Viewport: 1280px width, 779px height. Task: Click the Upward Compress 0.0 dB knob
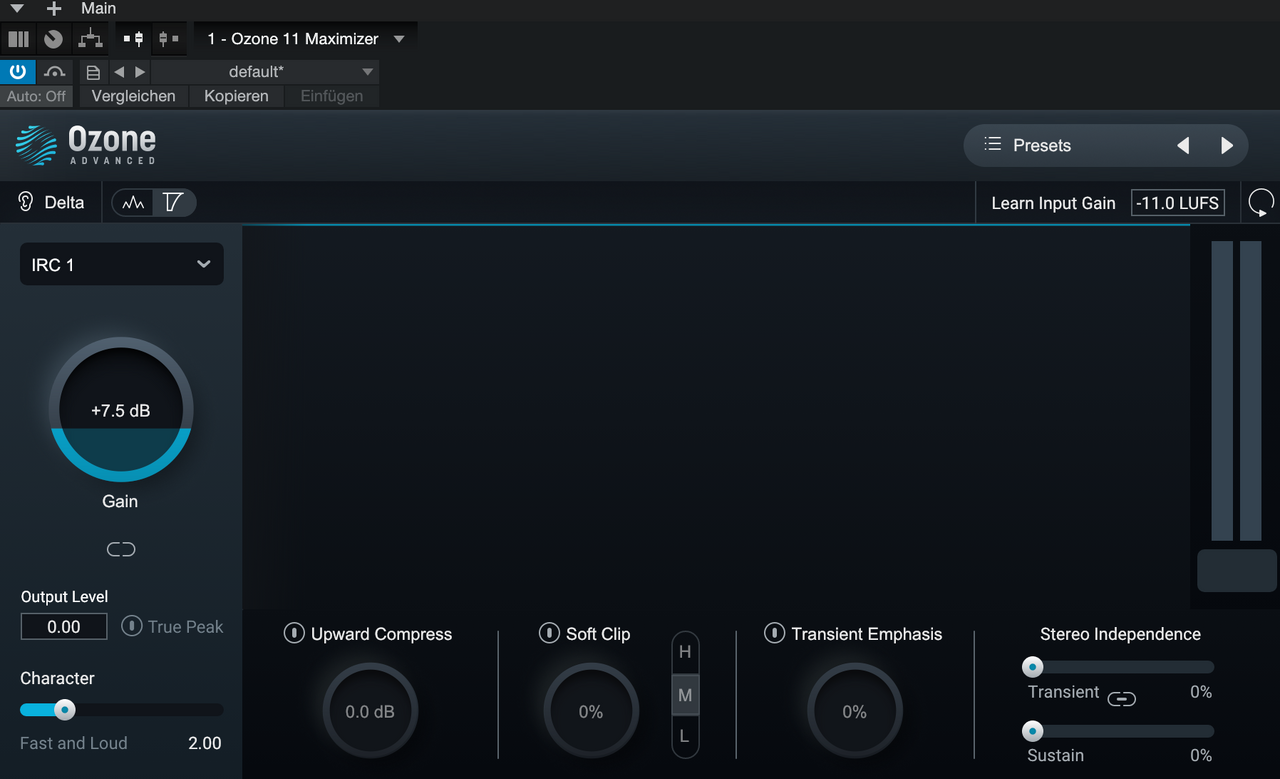click(370, 711)
